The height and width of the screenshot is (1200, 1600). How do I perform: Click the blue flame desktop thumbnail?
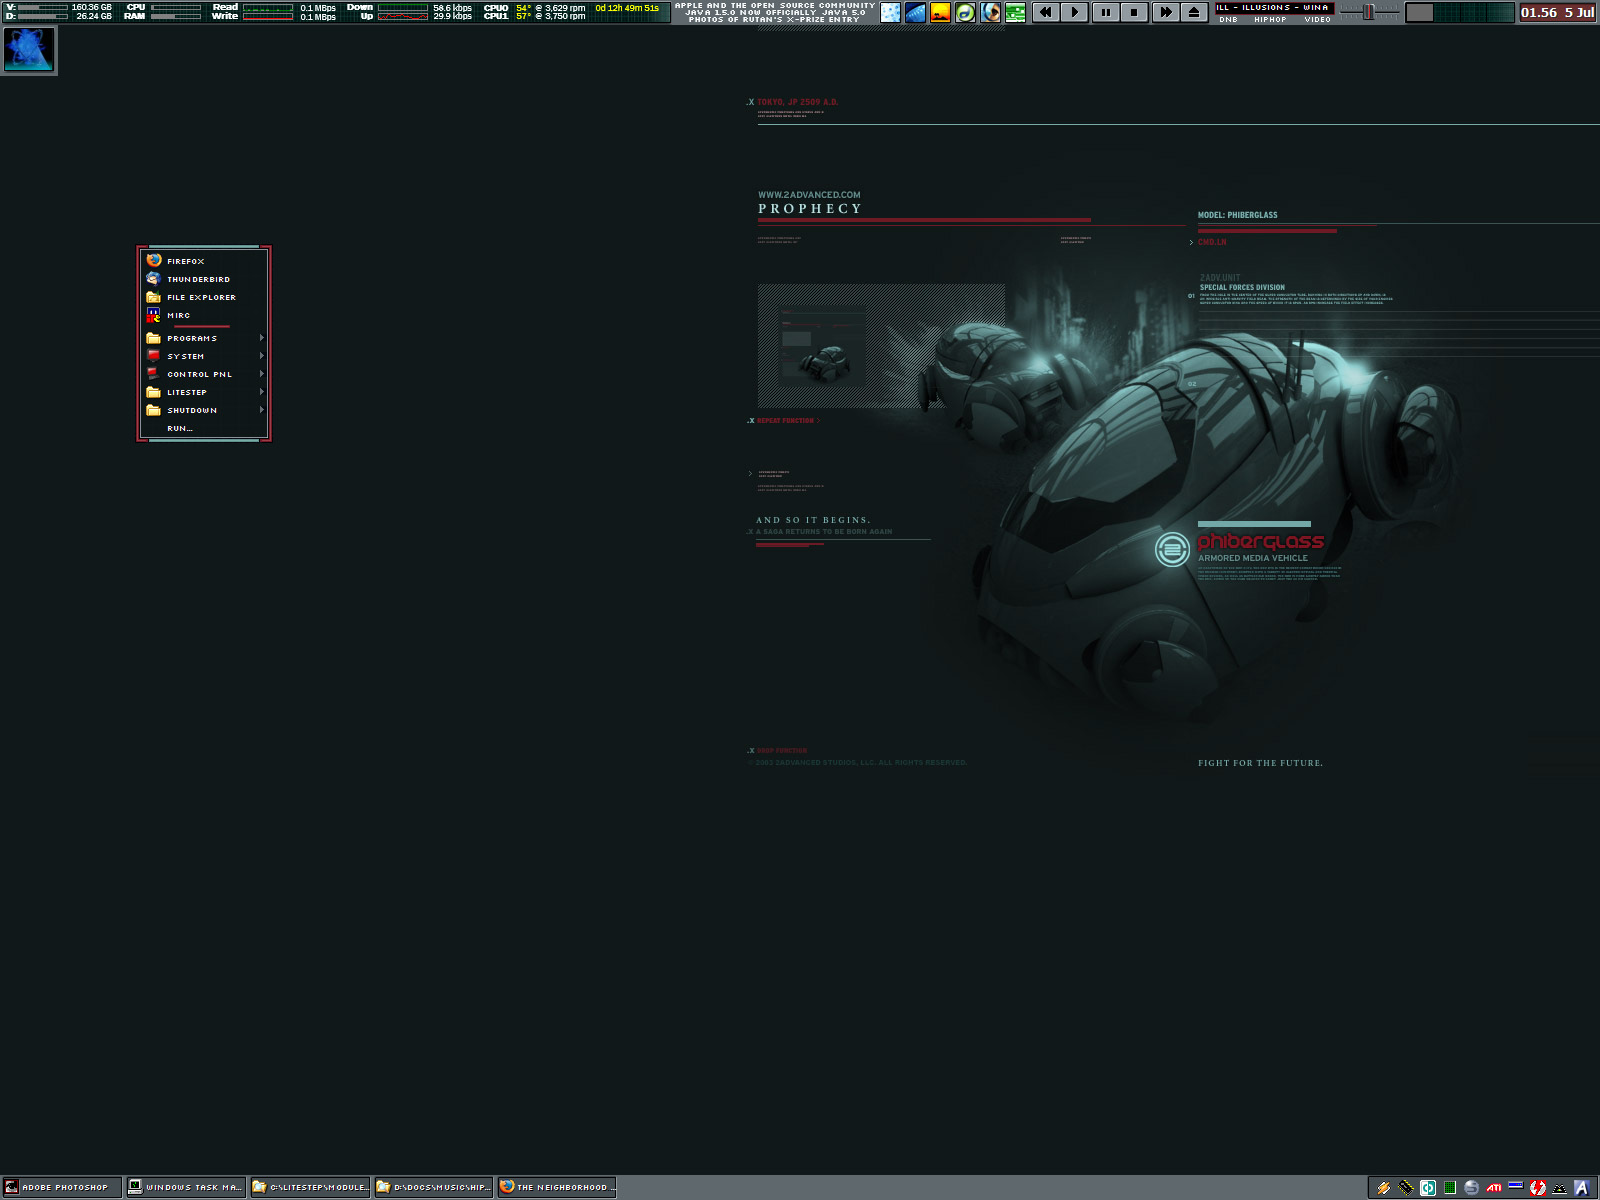click(x=29, y=49)
